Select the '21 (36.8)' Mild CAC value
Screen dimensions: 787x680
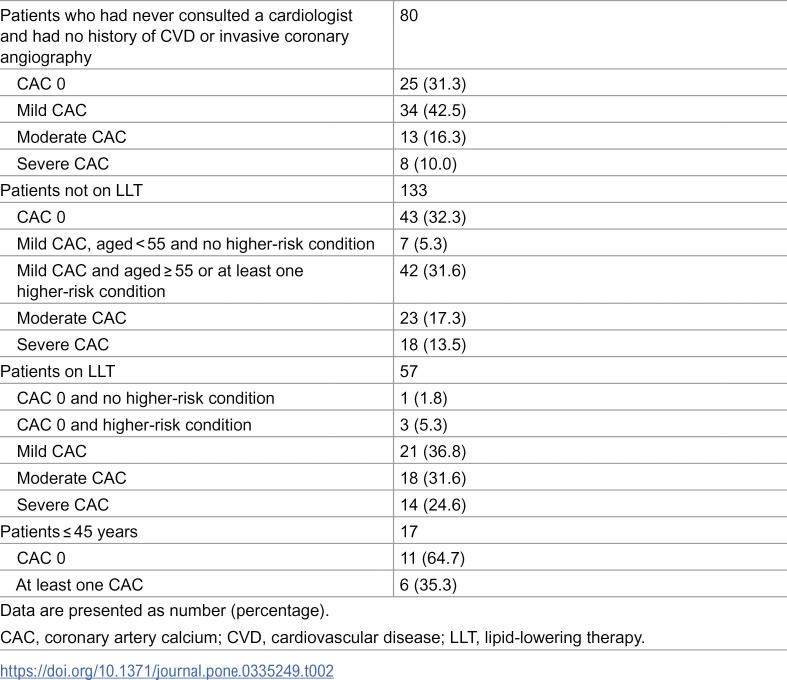(433, 451)
